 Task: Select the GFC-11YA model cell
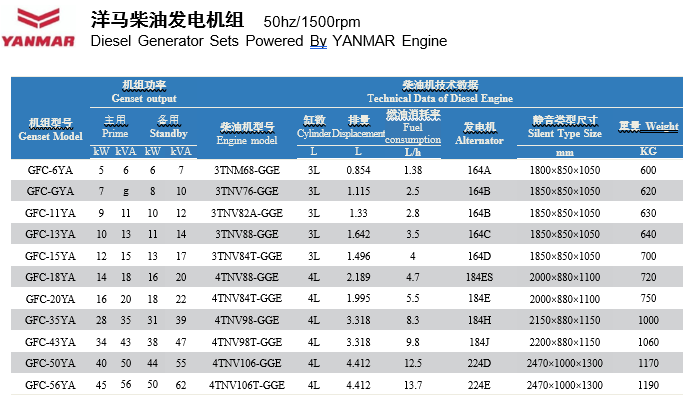[x=50, y=213]
